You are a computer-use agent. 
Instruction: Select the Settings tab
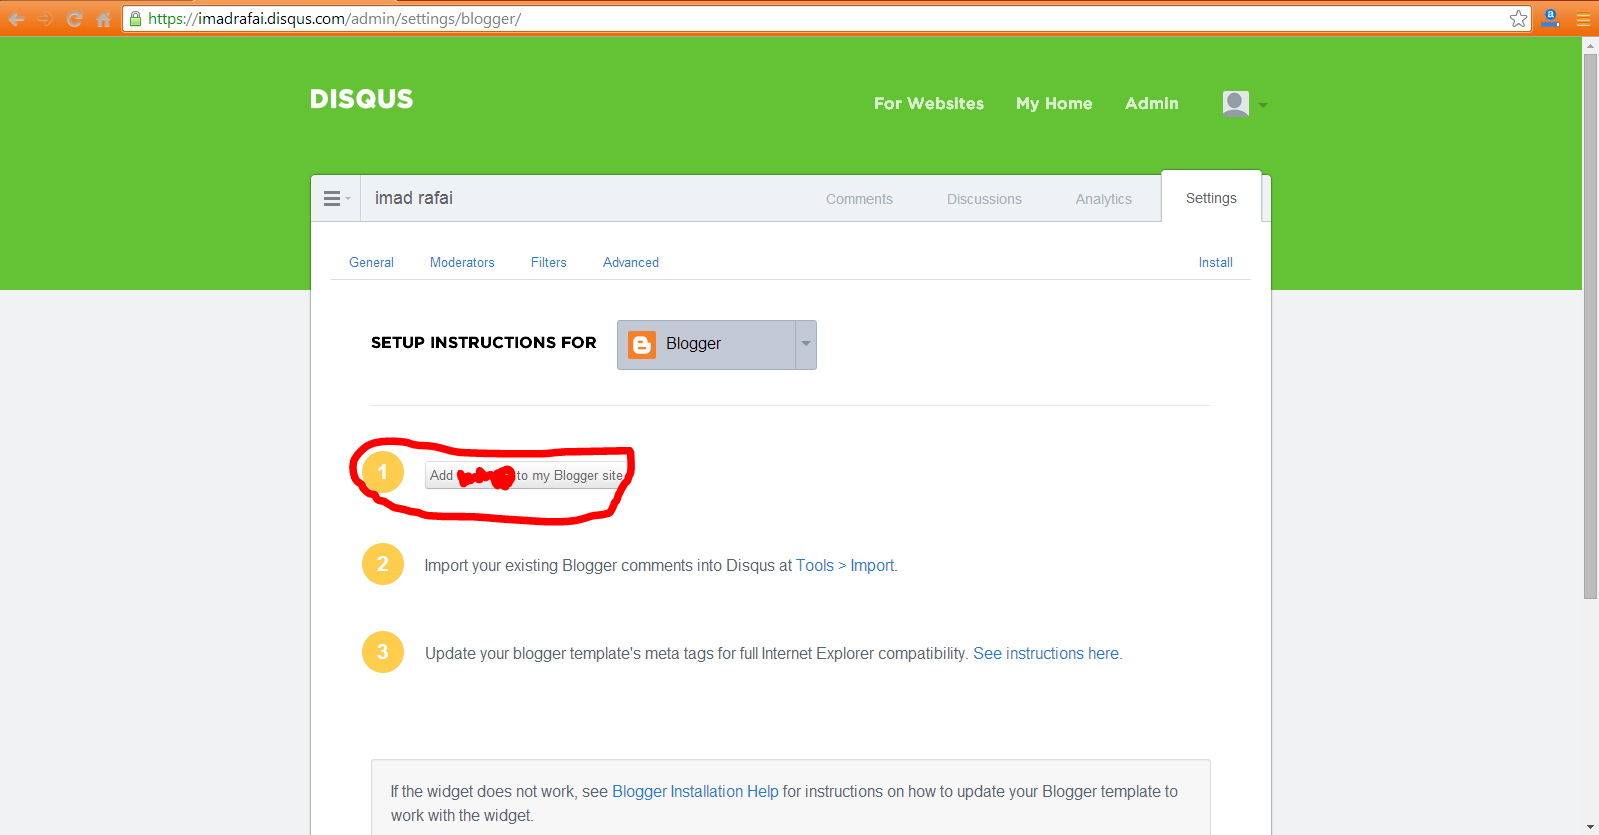1211,198
